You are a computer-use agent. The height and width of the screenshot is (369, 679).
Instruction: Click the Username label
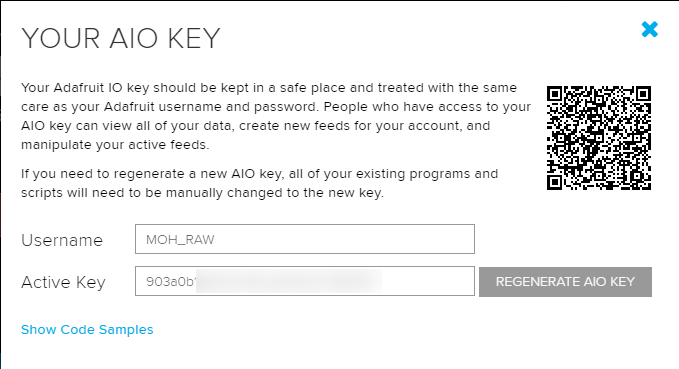click(62, 240)
